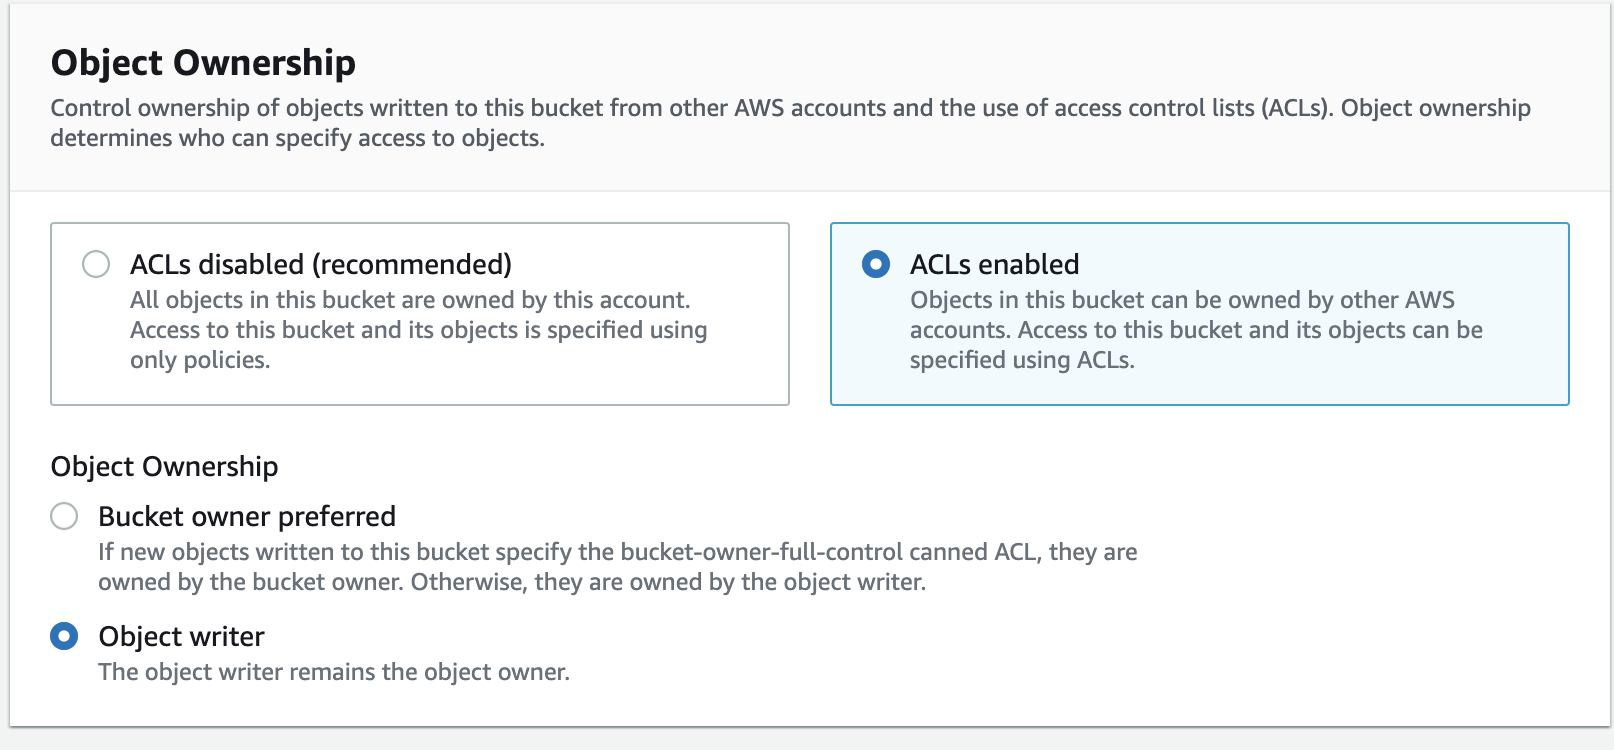This screenshot has width=1614, height=750.
Task: Click the Object Ownership section heading
Action: 203,62
